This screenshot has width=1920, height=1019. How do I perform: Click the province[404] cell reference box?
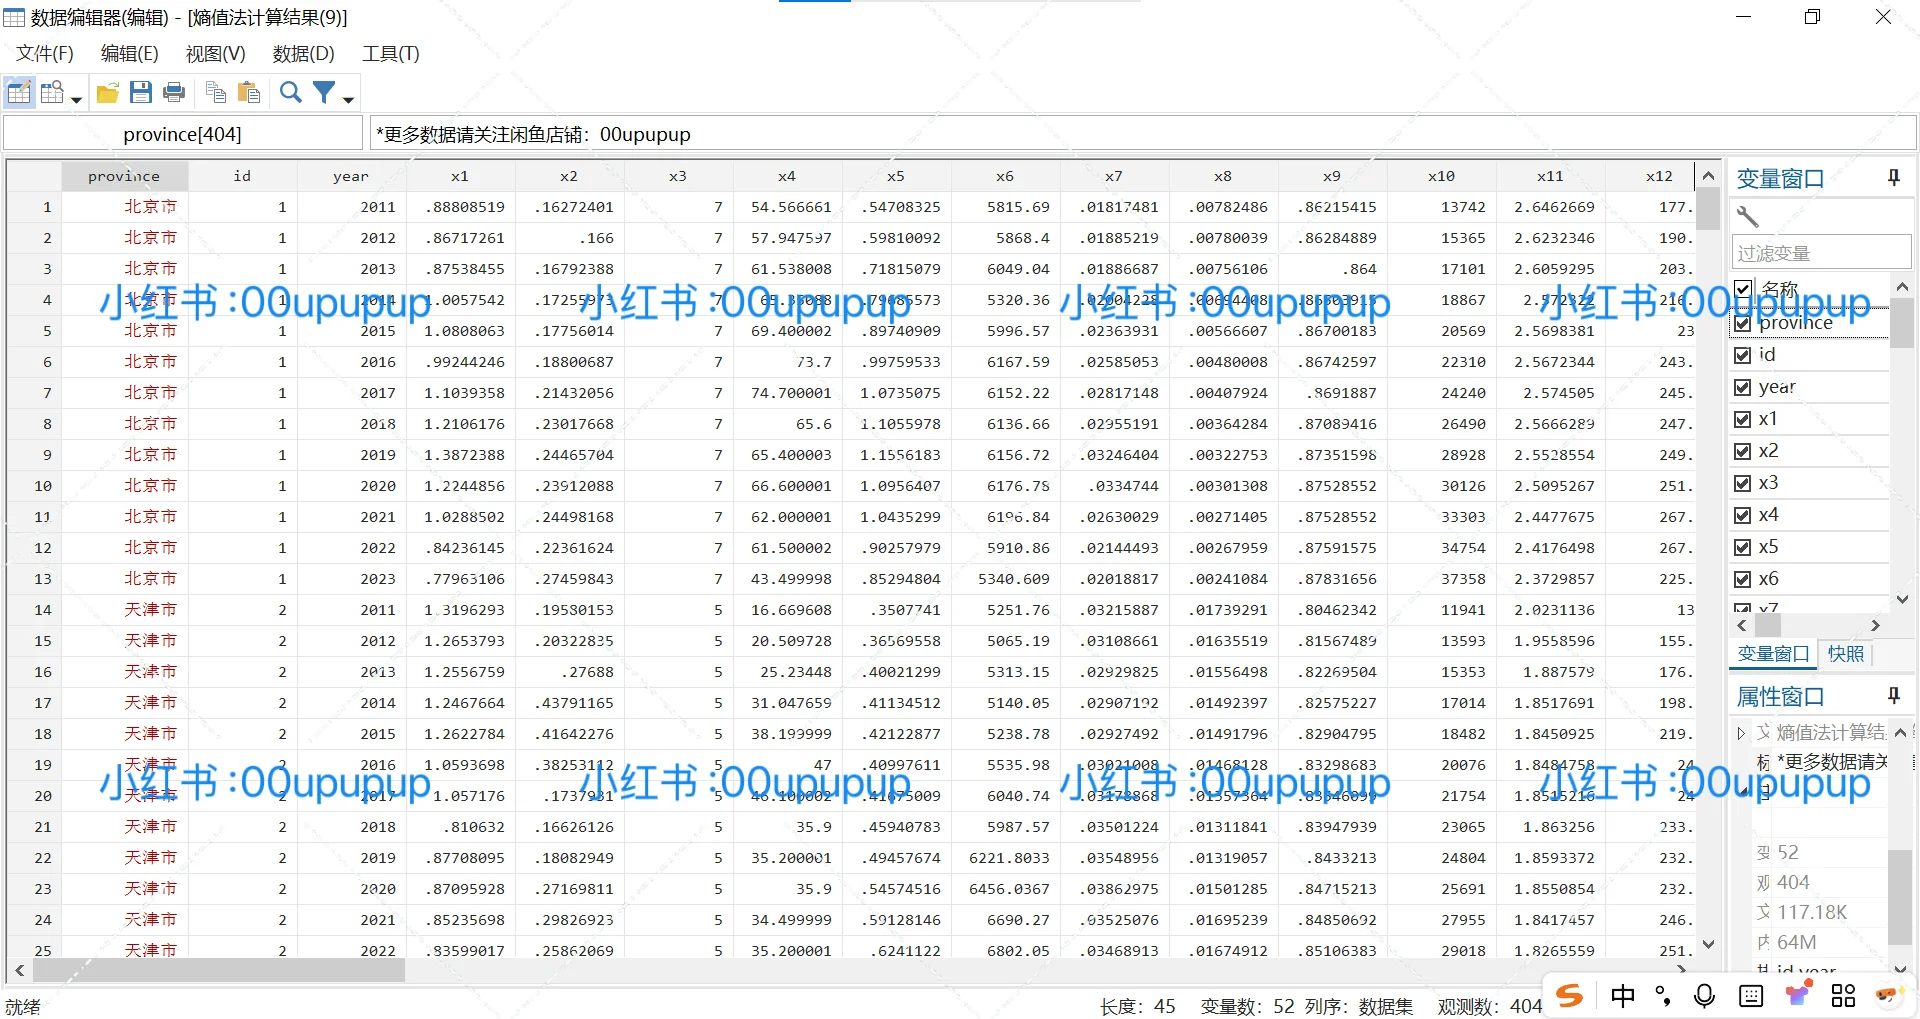click(183, 134)
